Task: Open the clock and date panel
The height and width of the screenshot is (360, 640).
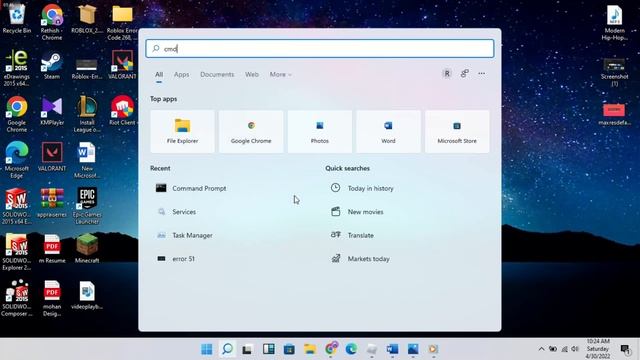Action: pos(598,349)
